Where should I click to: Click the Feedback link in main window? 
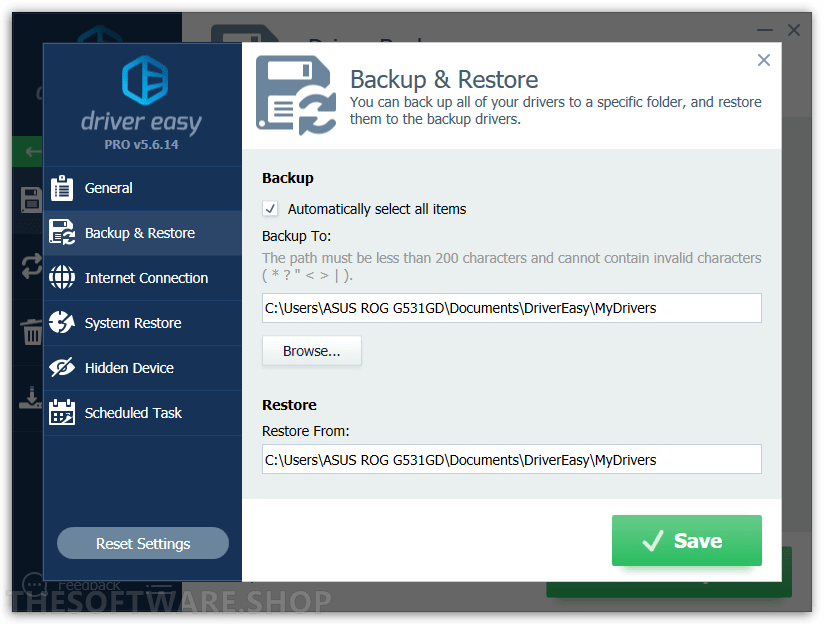(89, 585)
